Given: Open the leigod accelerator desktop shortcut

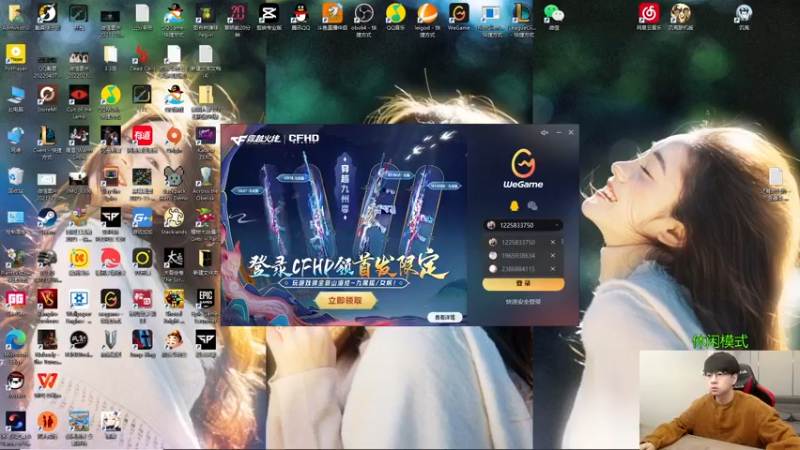Looking at the screenshot, I should click(x=427, y=19).
